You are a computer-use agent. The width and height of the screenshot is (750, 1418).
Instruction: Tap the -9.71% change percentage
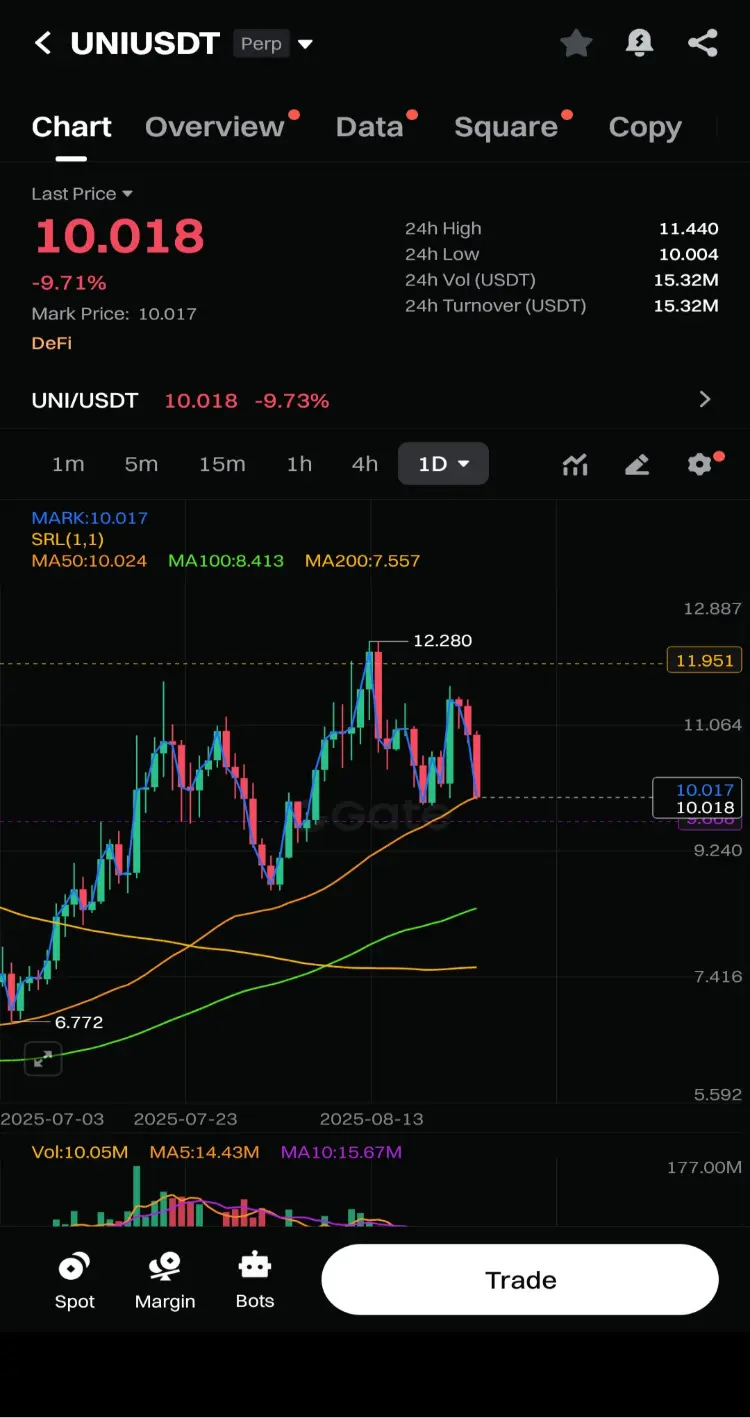[x=69, y=283]
